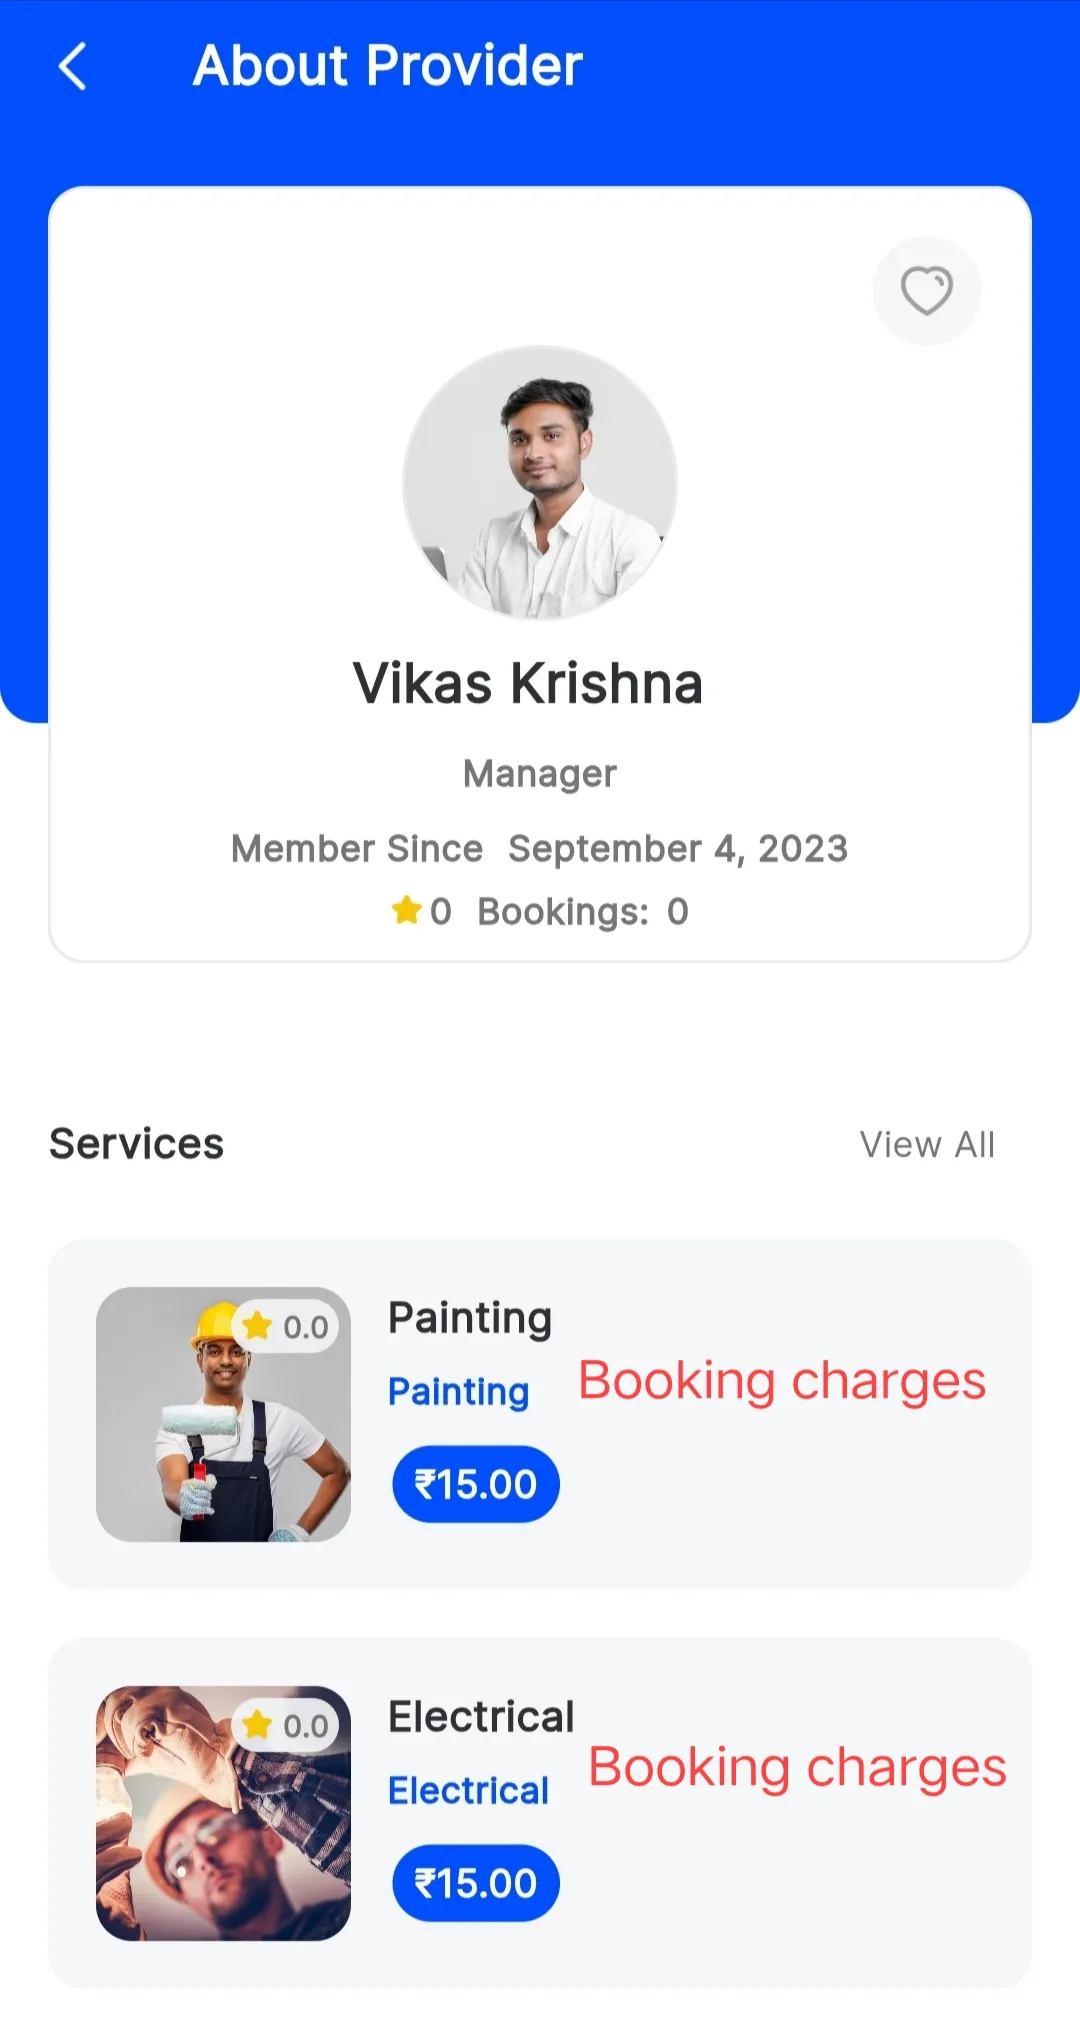The image size is (1080, 2024).
Task: Click the Vikas Krishna name text
Action: (x=528, y=684)
